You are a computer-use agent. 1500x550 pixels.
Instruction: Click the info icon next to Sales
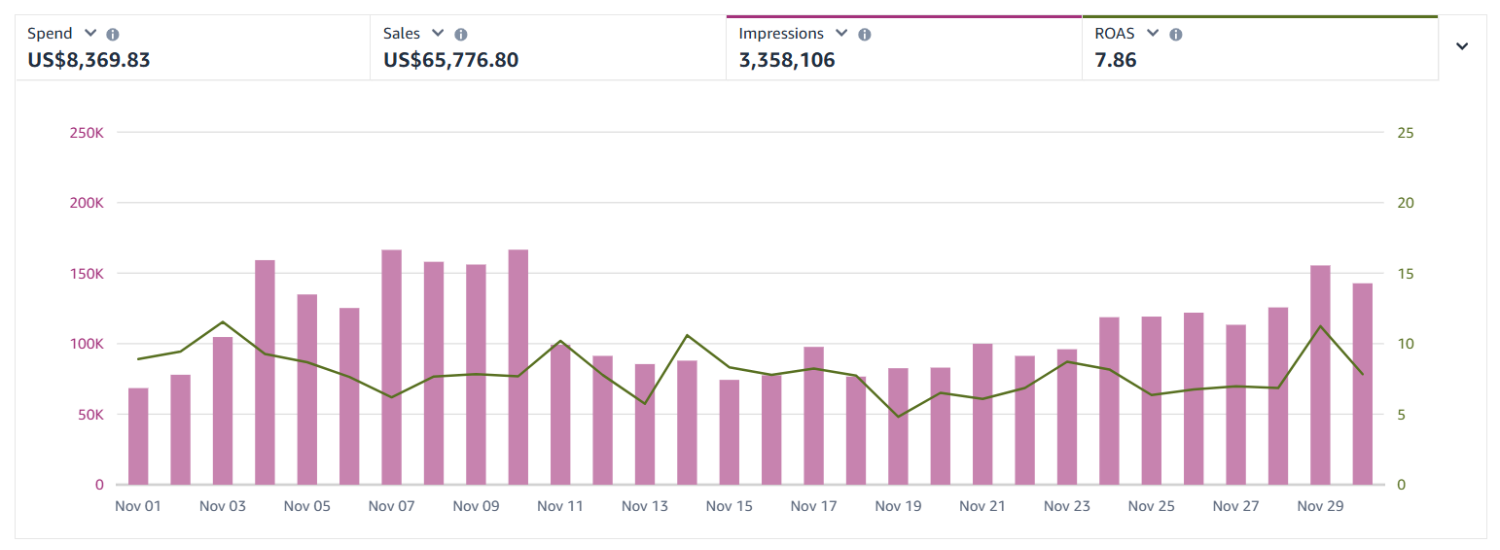click(x=461, y=34)
